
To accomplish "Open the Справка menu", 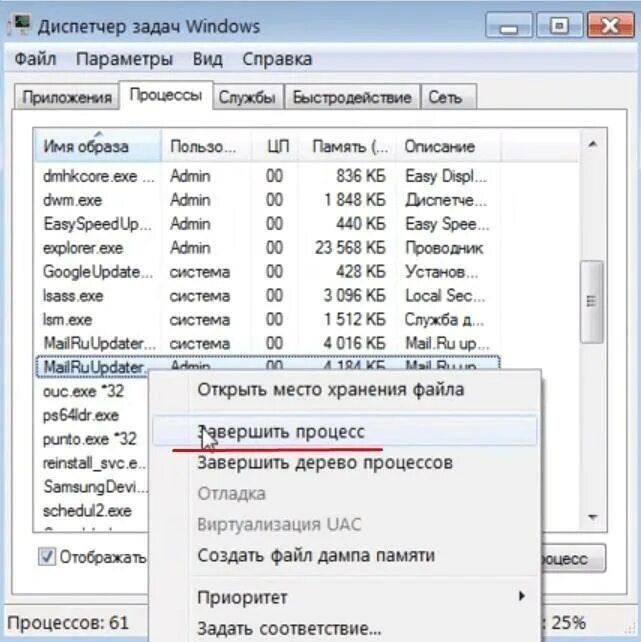I will coord(277,59).
